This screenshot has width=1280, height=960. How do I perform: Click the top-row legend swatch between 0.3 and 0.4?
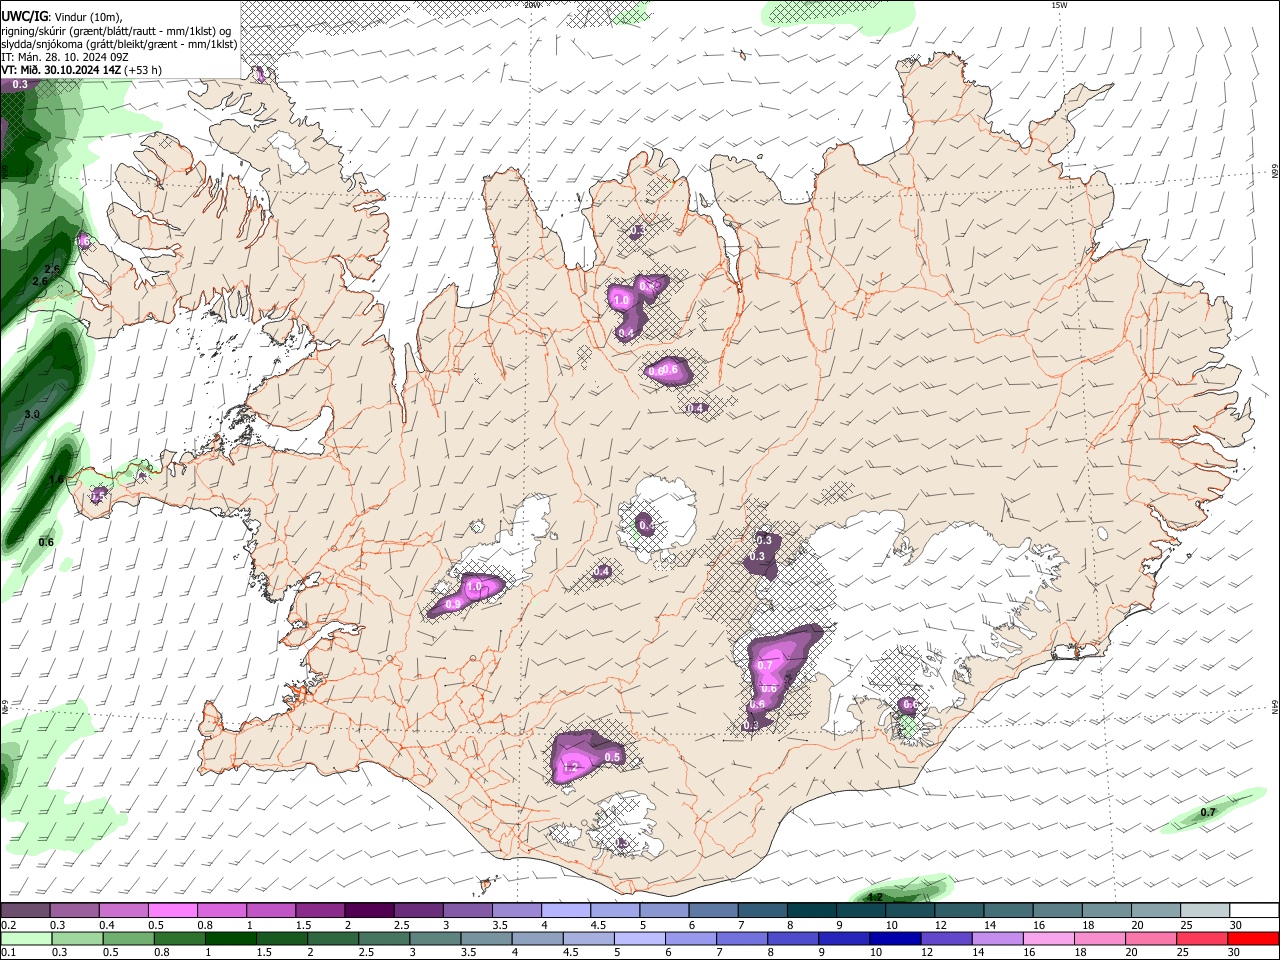pyautogui.click(x=74, y=910)
